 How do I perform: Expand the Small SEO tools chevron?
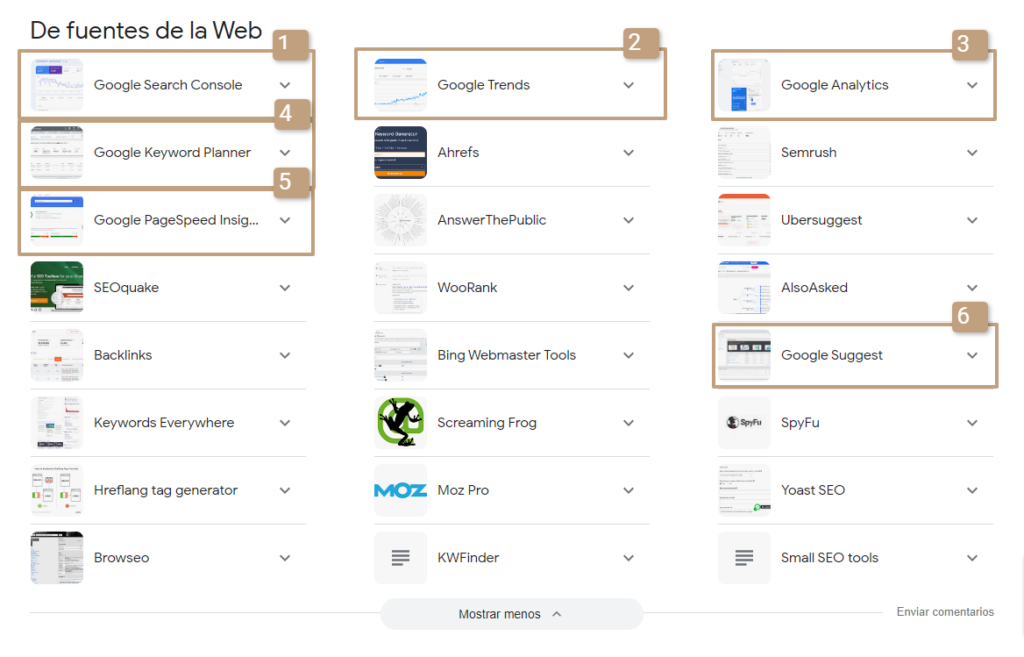pos(972,558)
